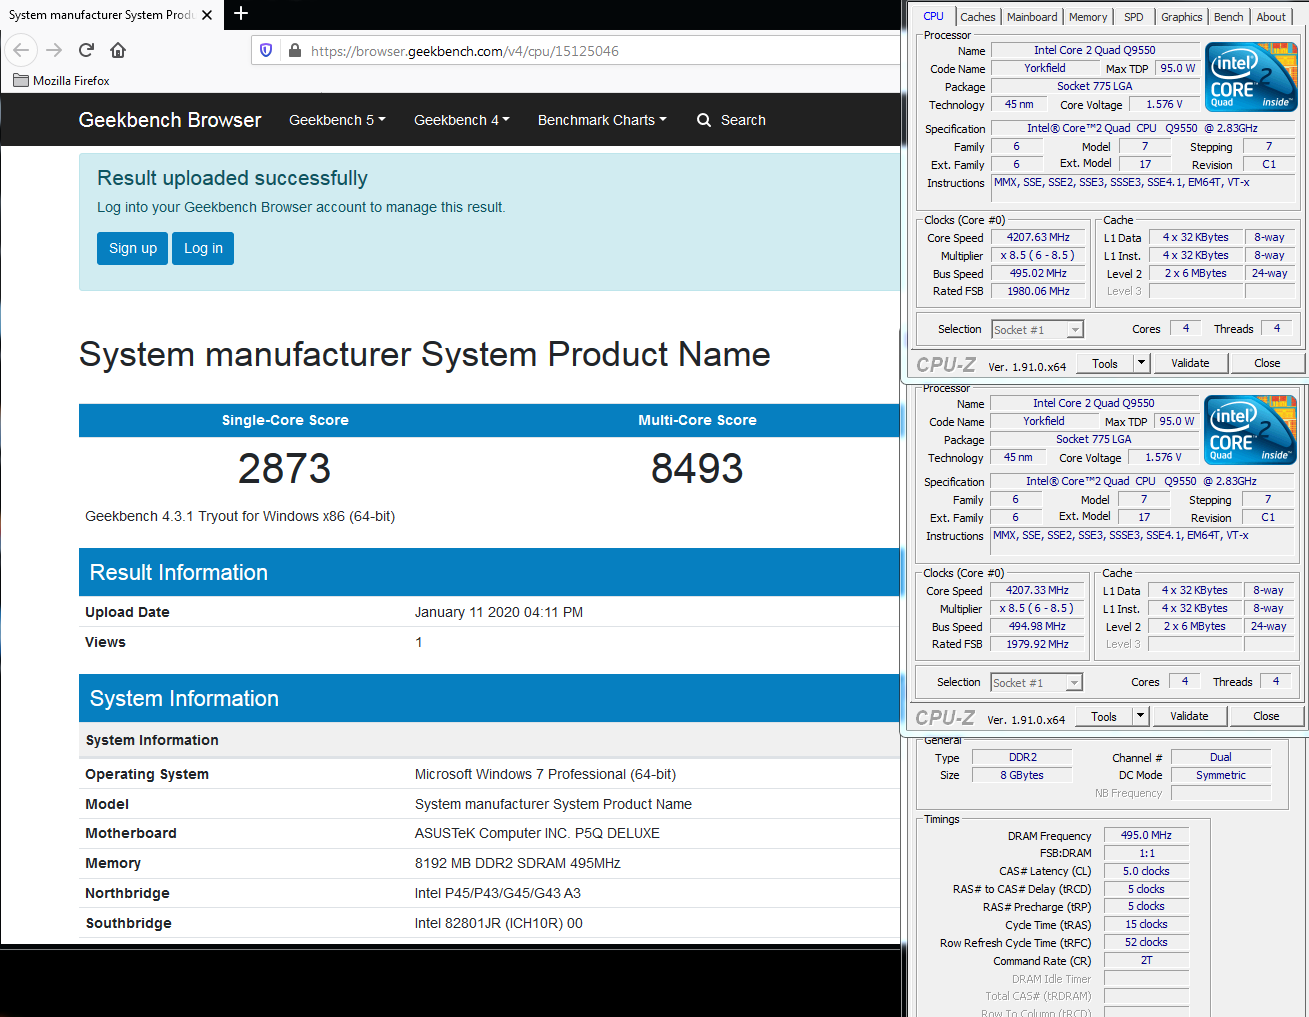Click Core Voltage 1.576 V in top CPU-Z
Viewport: 1309px width, 1017px height.
tap(1165, 104)
